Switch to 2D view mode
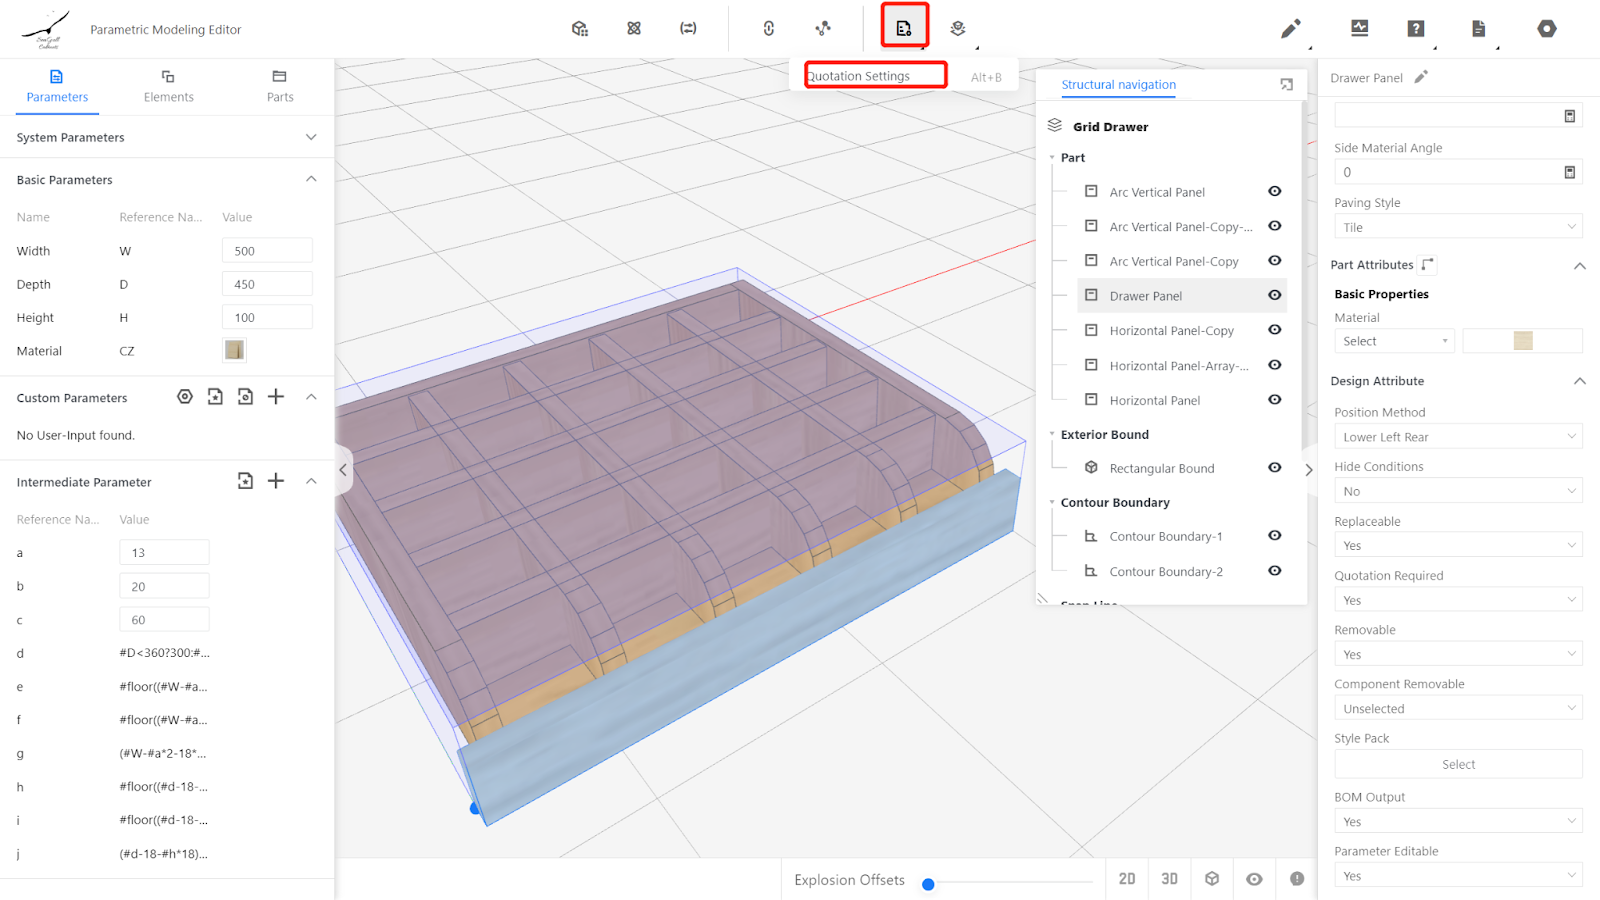Viewport: 1600px width, 900px height. click(1127, 879)
